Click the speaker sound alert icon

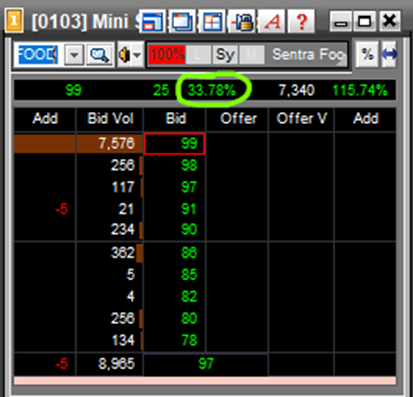[x=125, y=54]
